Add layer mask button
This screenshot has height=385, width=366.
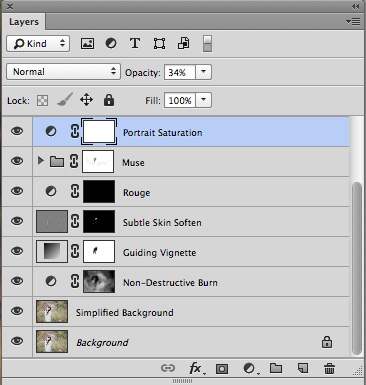222,369
